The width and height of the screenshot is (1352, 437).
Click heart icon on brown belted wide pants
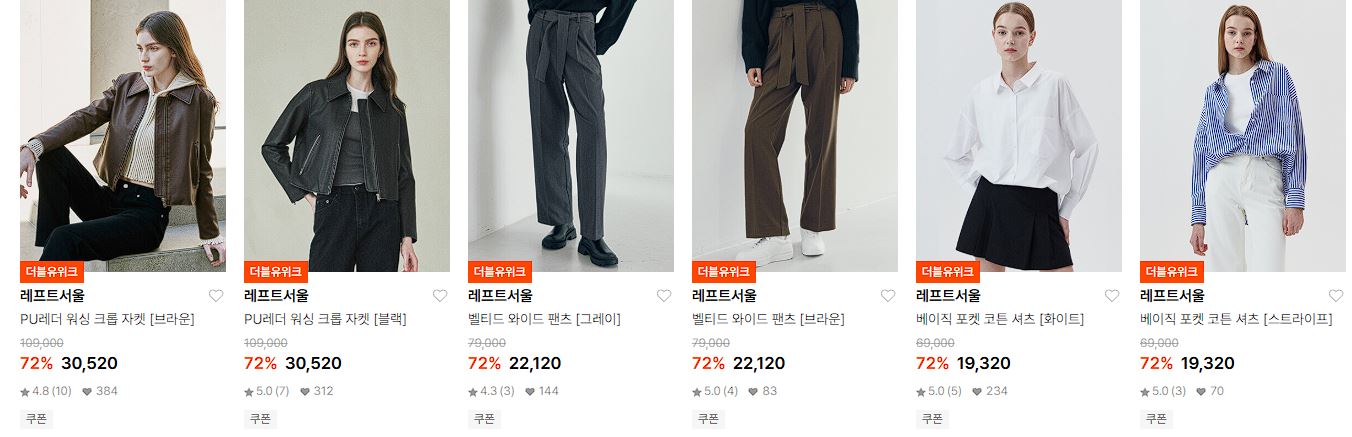click(888, 296)
